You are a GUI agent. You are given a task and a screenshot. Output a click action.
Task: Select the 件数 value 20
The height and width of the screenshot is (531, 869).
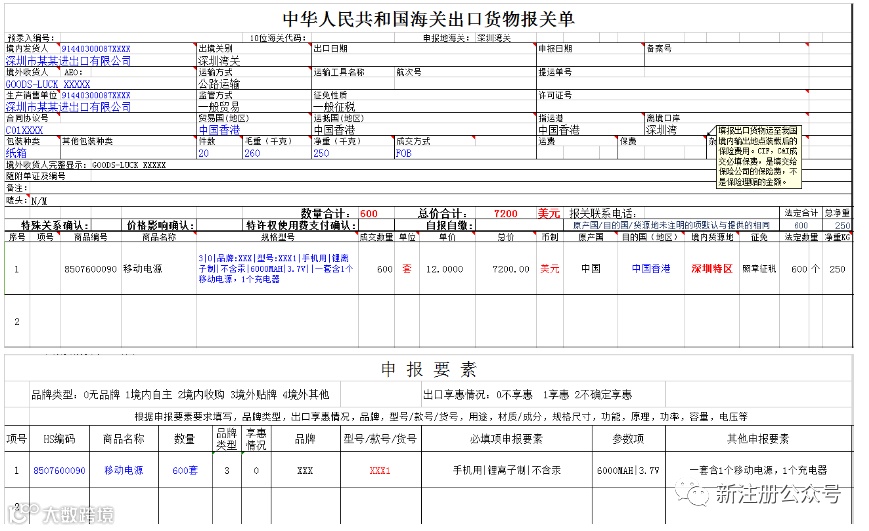[203, 154]
